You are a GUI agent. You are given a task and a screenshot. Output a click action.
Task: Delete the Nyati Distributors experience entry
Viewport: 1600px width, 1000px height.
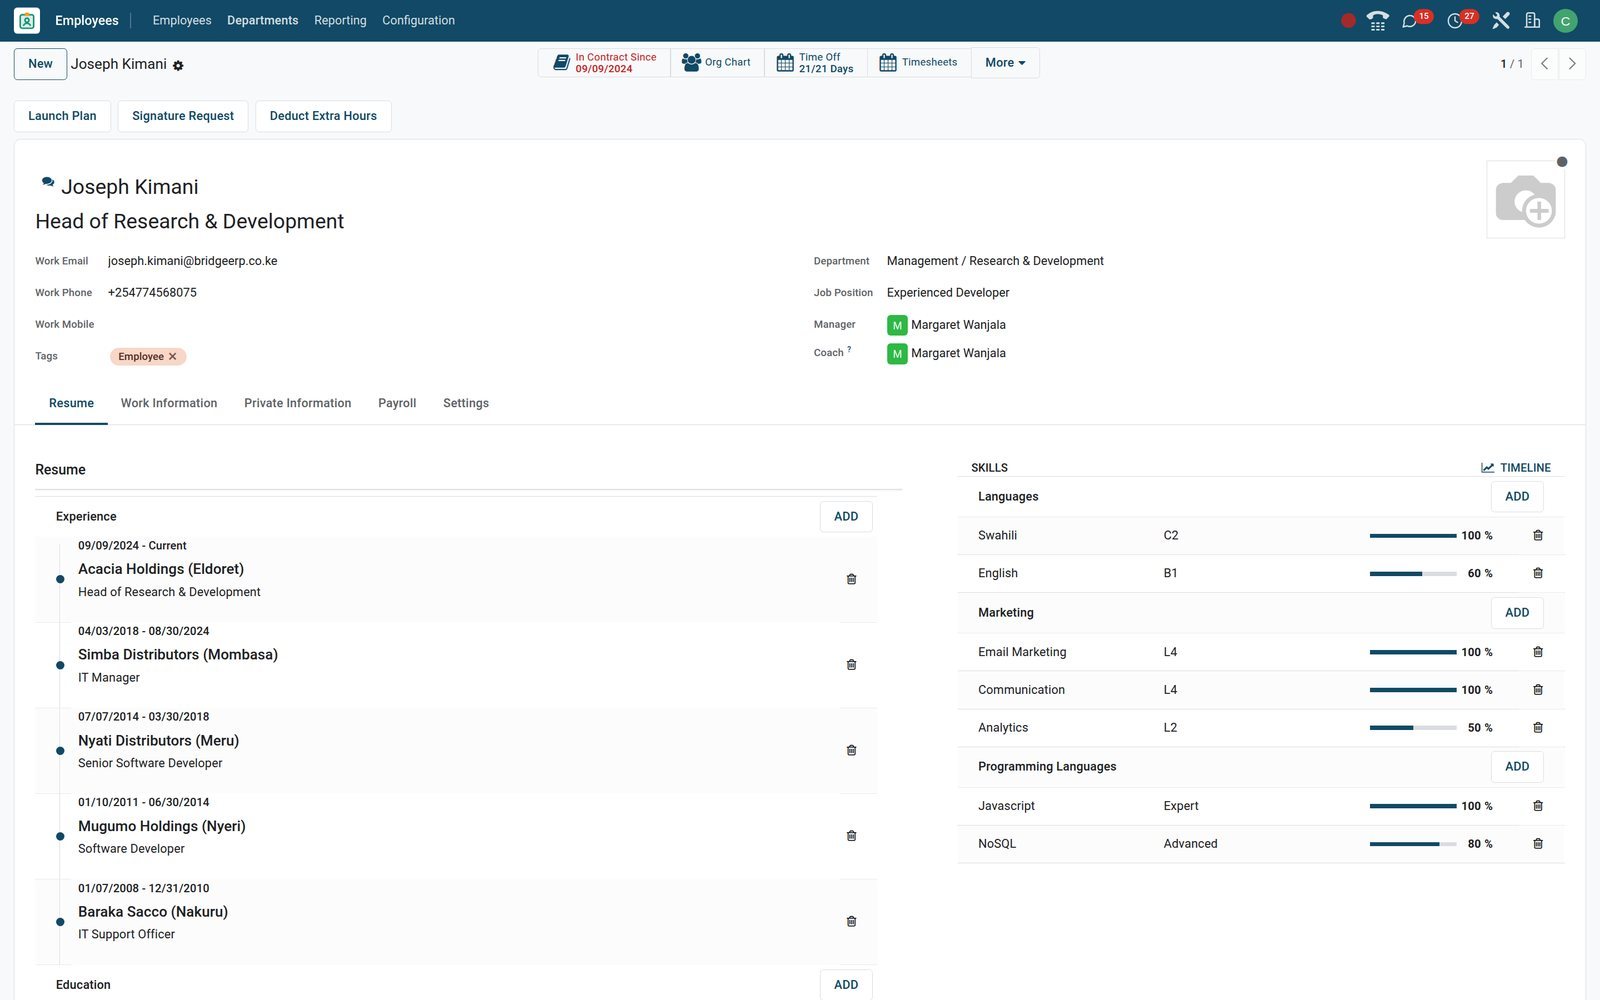851,750
